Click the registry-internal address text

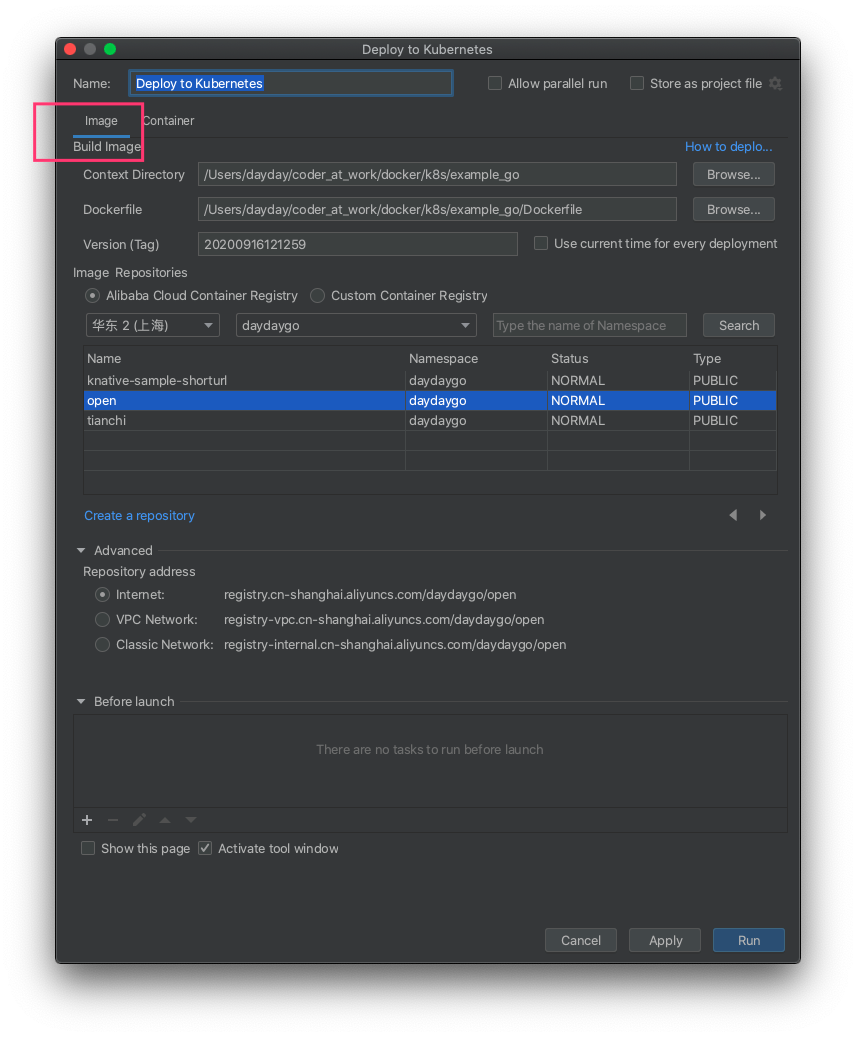click(x=395, y=645)
